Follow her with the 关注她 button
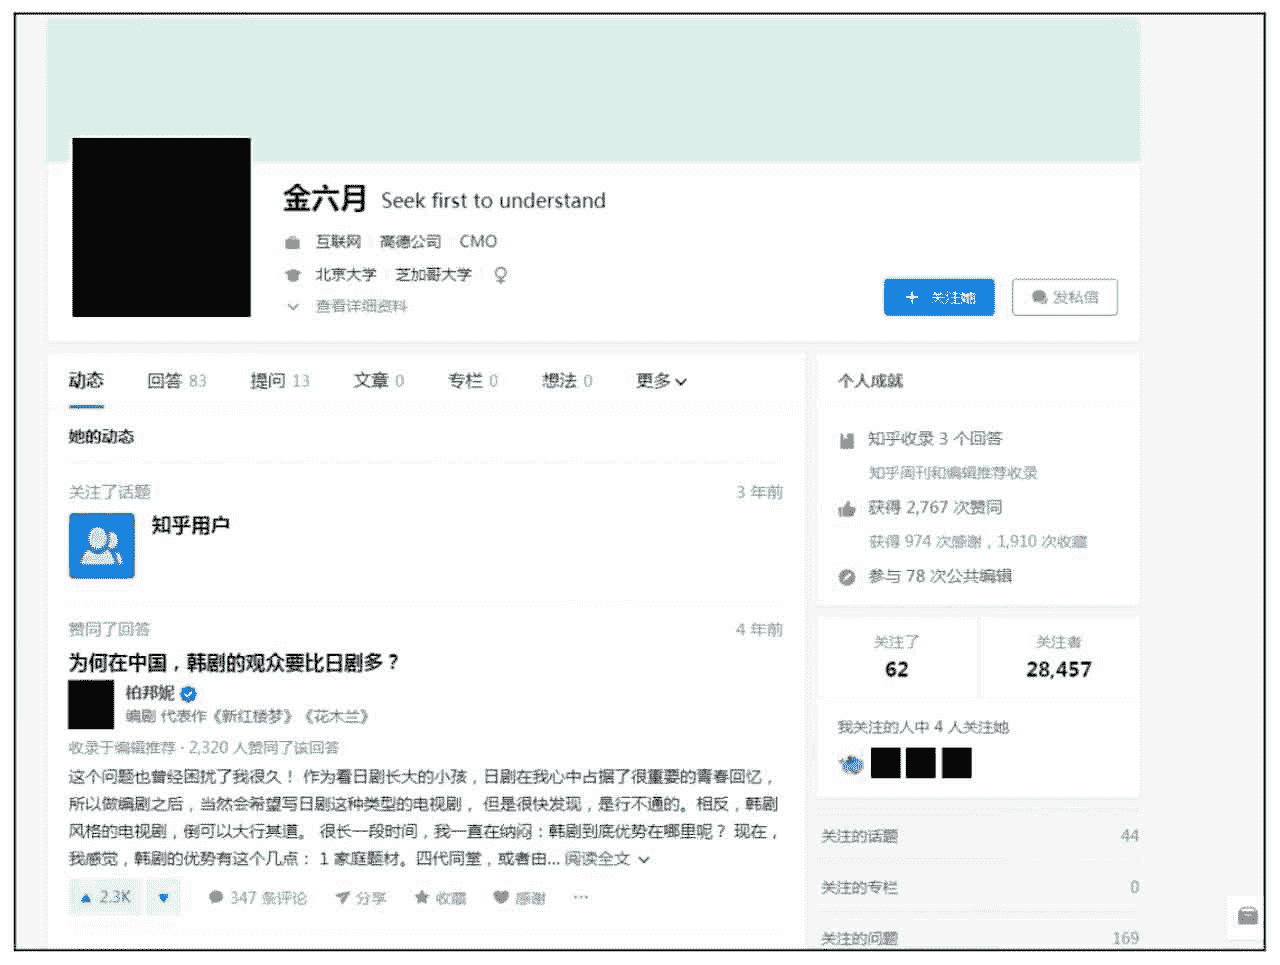Screen dimensions: 1280x965 (938, 297)
